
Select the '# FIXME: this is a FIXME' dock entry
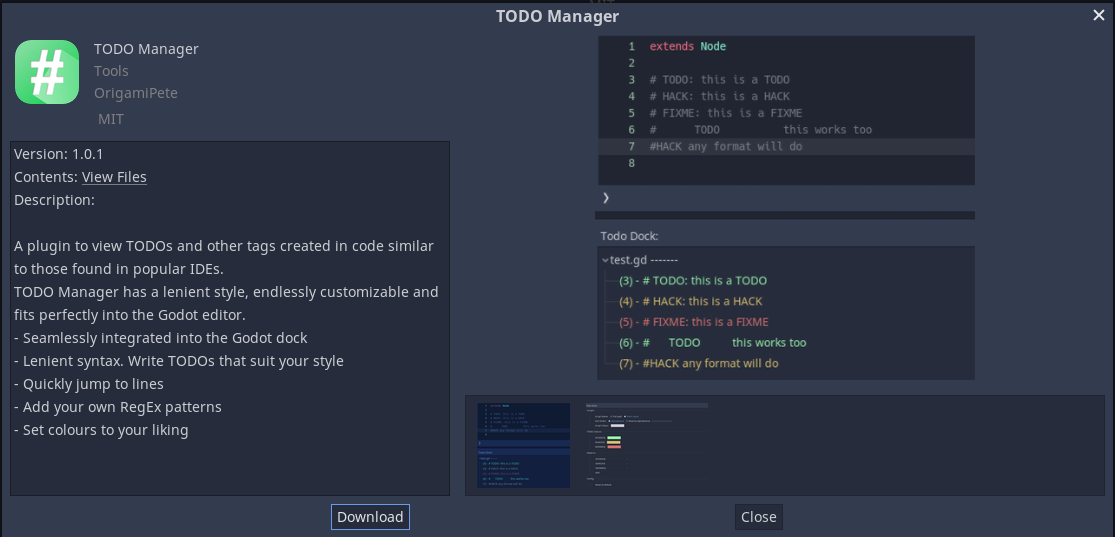pos(693,322)
